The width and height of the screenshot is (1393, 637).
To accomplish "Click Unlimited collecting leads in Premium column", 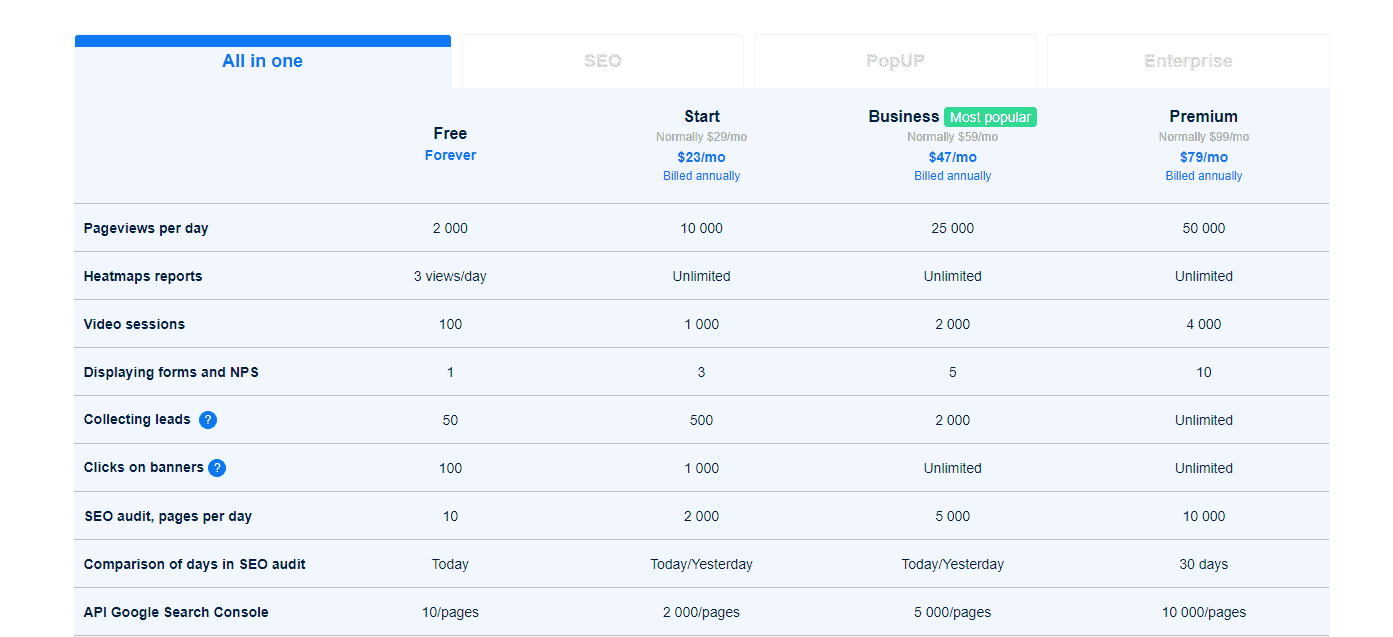I will pos(1204,420).
